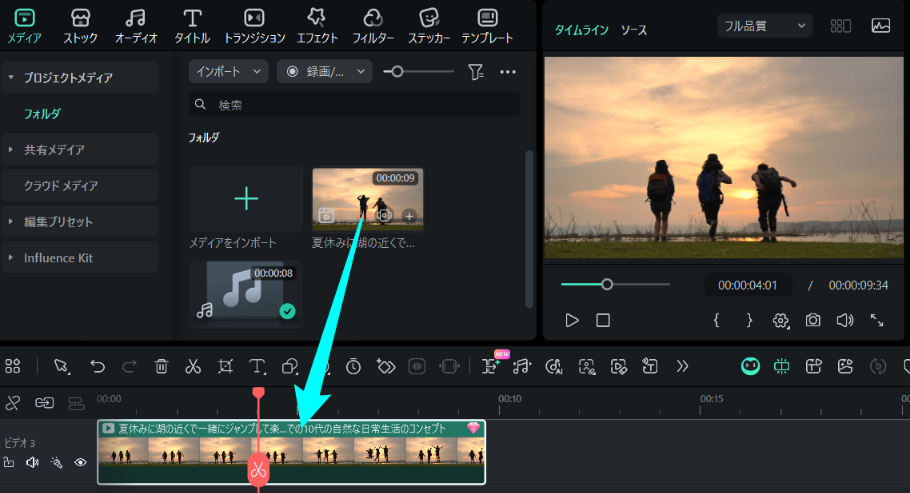Open the media panel more options (…) menu
This screenshot has width=910, height=493.
pyautogui.click(x=508, y=72)
